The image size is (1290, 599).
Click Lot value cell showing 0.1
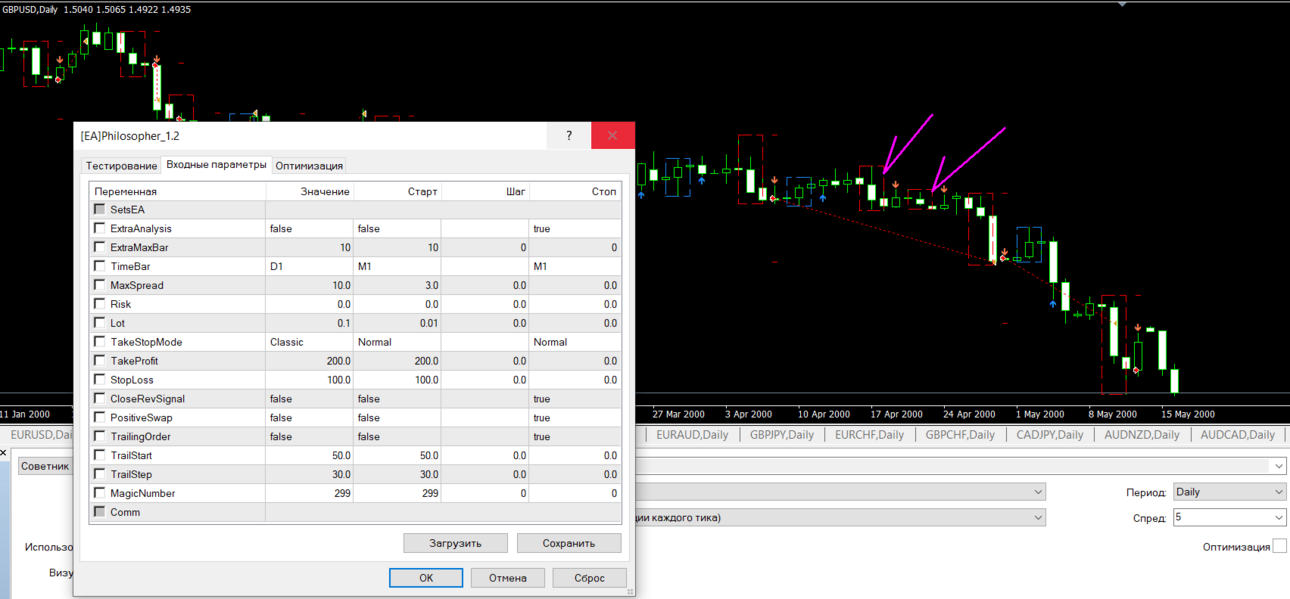310,323
